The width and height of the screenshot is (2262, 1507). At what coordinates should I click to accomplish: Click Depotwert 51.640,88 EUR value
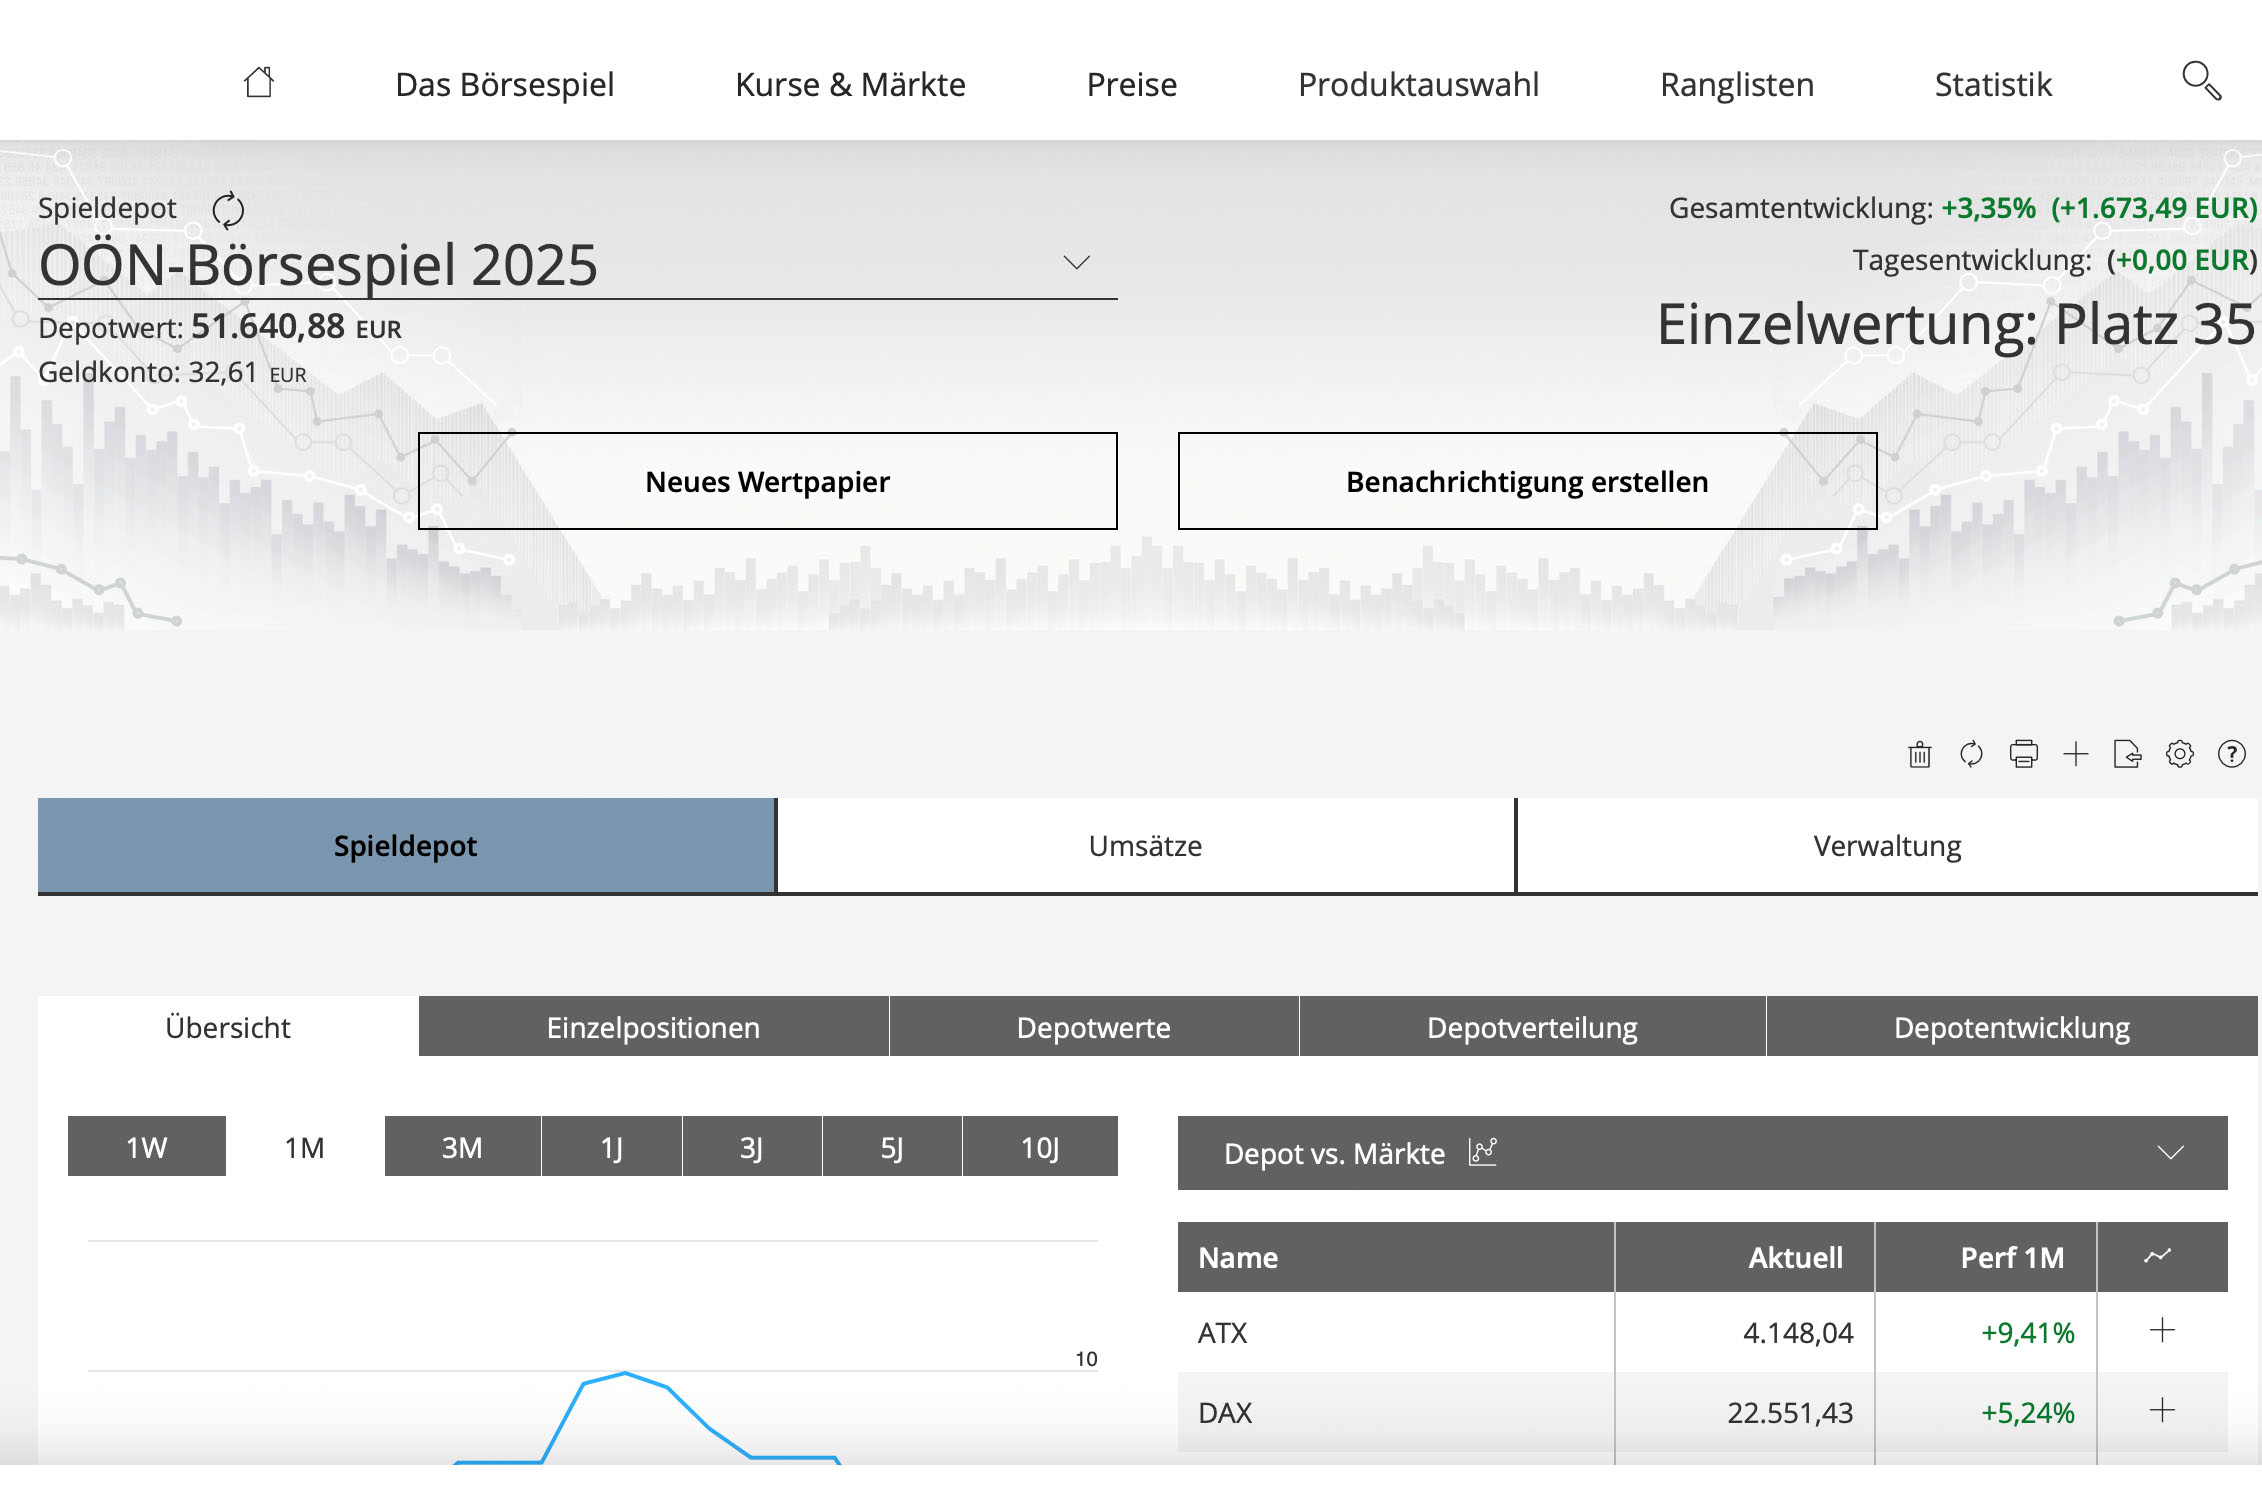(296, 327)
